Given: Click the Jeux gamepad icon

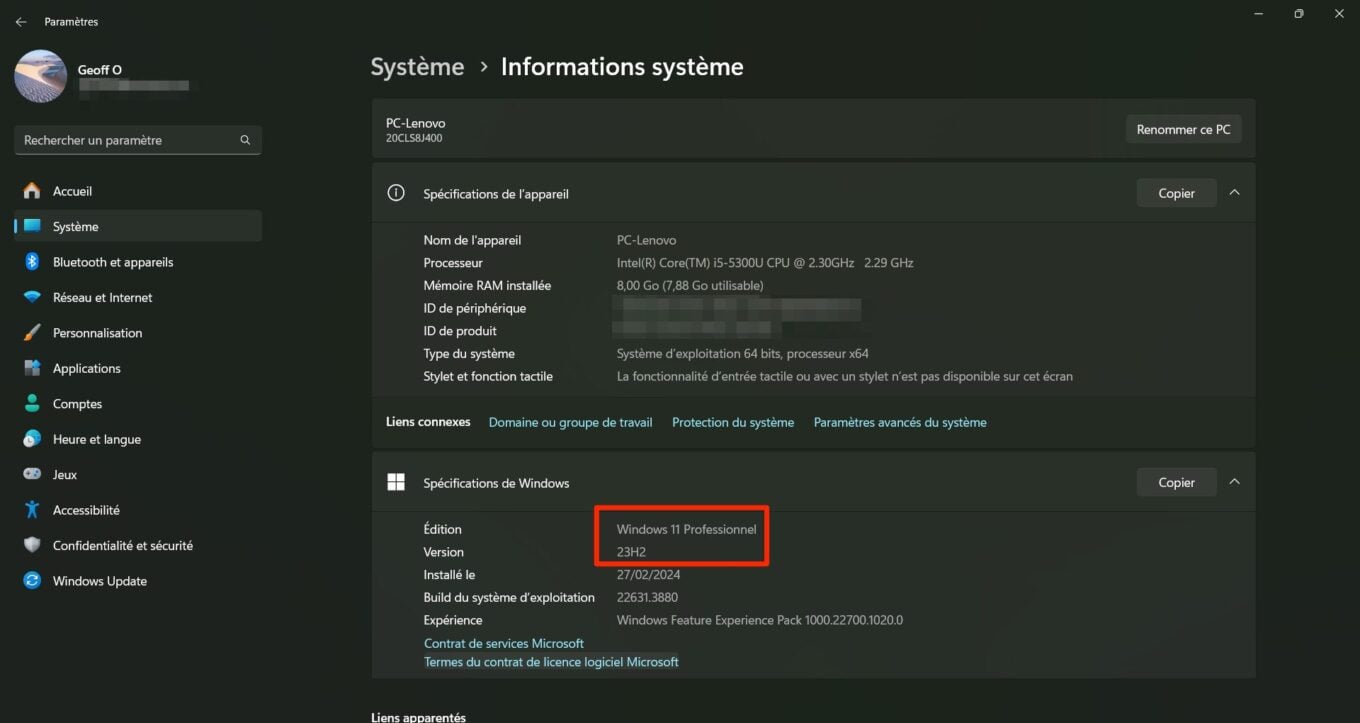Looking at the screenshot, I should 32,474.
